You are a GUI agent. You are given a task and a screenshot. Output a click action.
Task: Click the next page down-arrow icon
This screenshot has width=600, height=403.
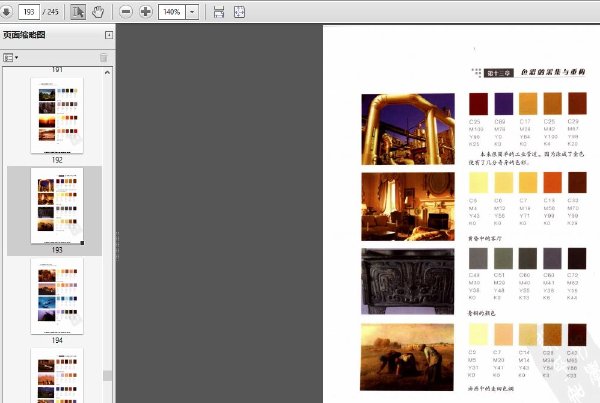point(7,12)
